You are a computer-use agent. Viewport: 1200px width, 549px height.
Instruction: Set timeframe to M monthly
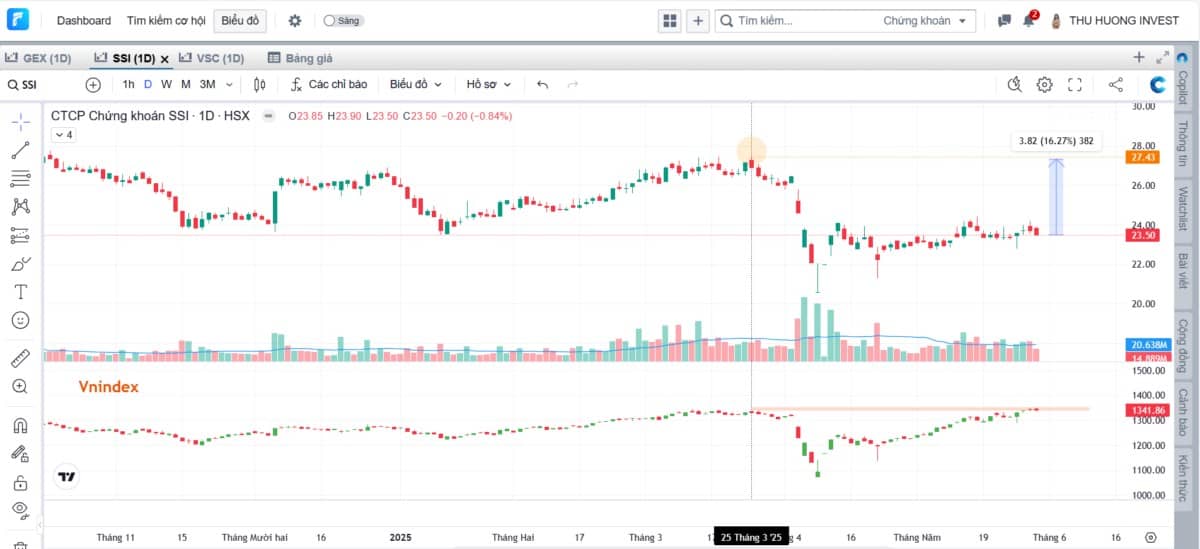(186, 85)
